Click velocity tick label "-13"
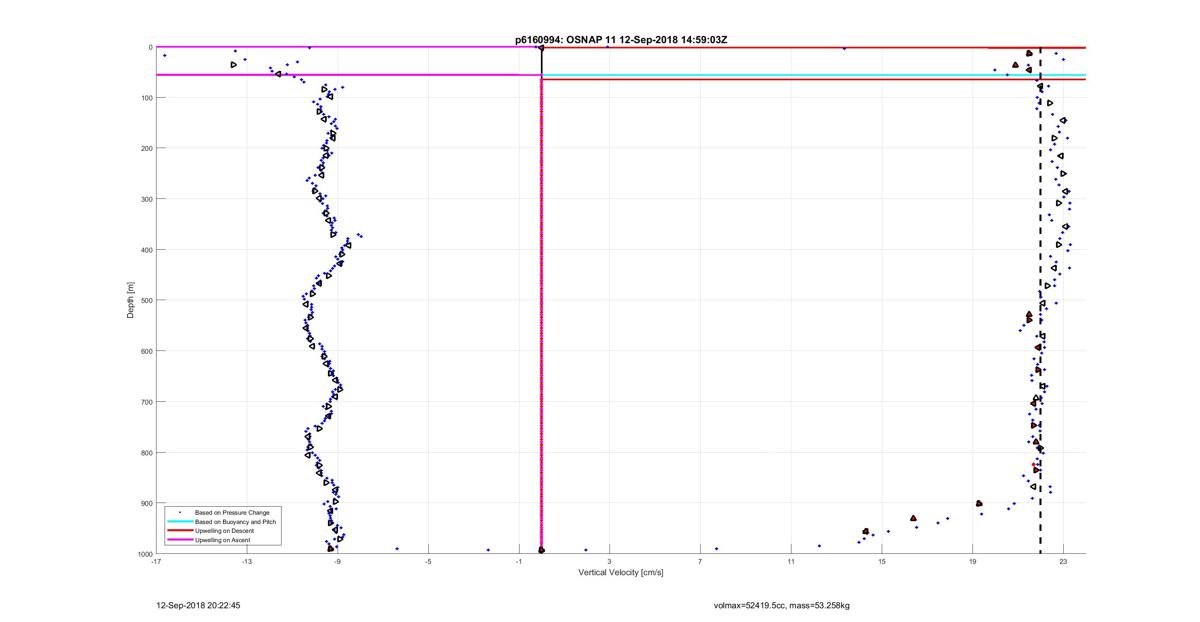 (246, 562)
